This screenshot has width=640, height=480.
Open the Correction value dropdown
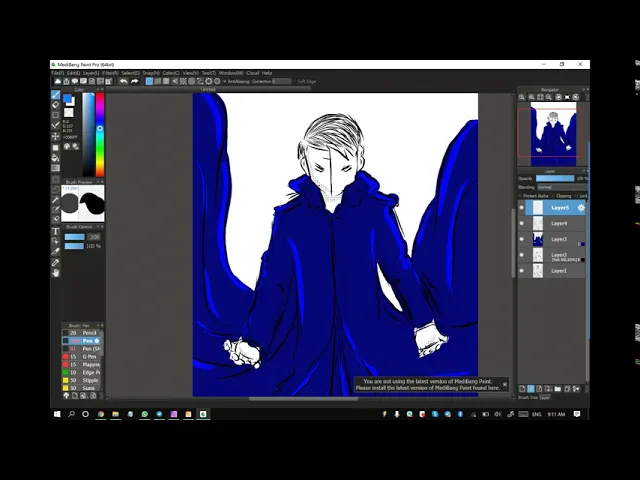(x=282, y=81)
